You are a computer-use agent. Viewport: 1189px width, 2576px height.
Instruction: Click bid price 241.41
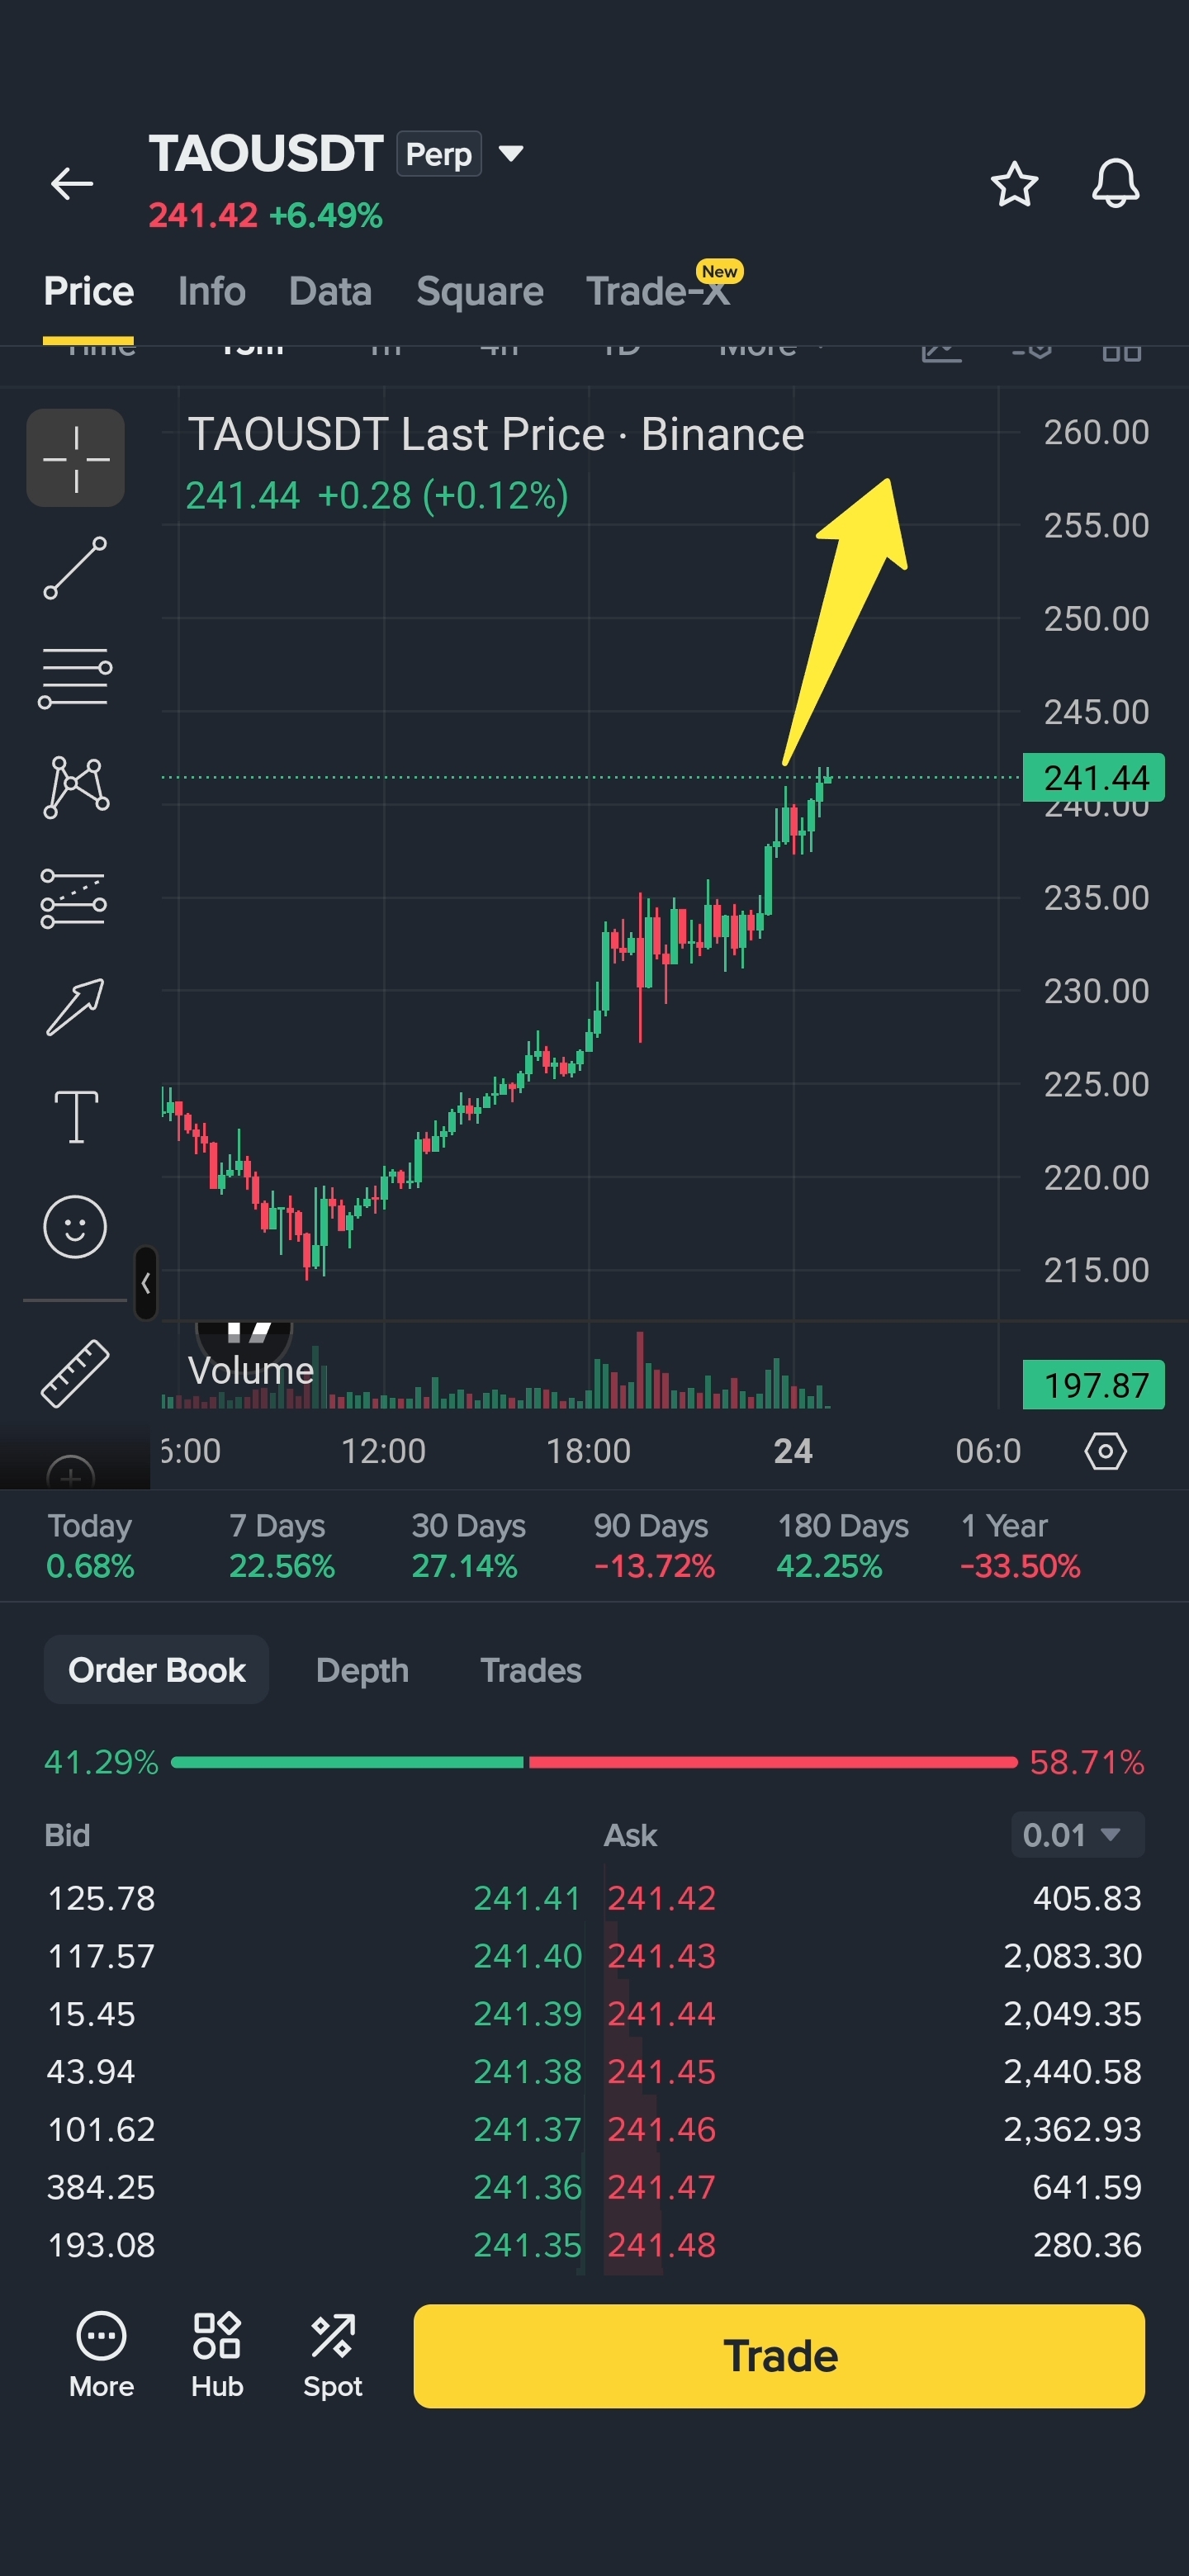click(x=527, y=1897)
